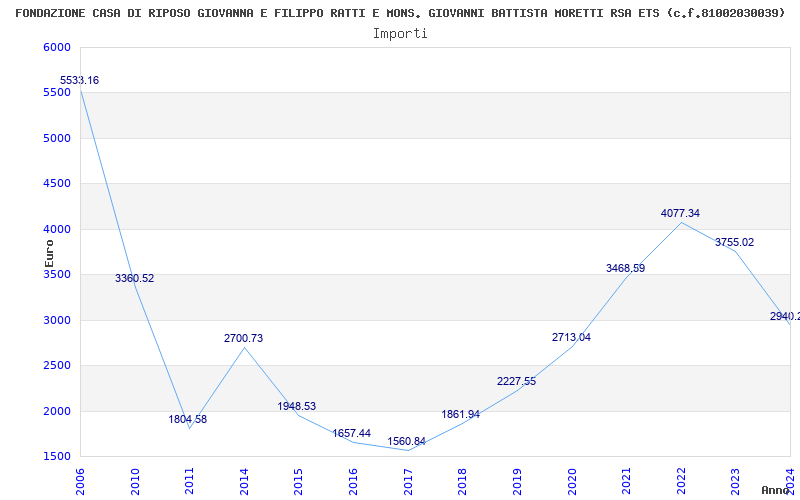The width and height of the screenshot is (800, 500).
Task: Select the 2022 x-axis year label
Action: (681, 482)
